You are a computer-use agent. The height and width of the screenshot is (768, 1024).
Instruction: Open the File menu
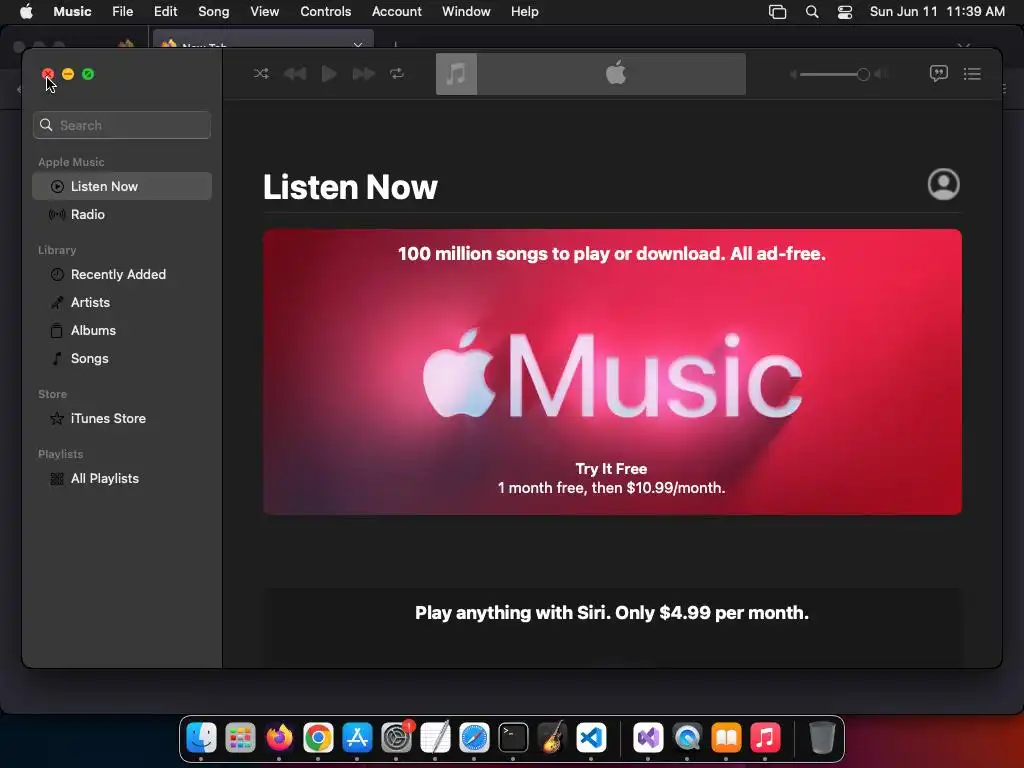coord(123,11)
